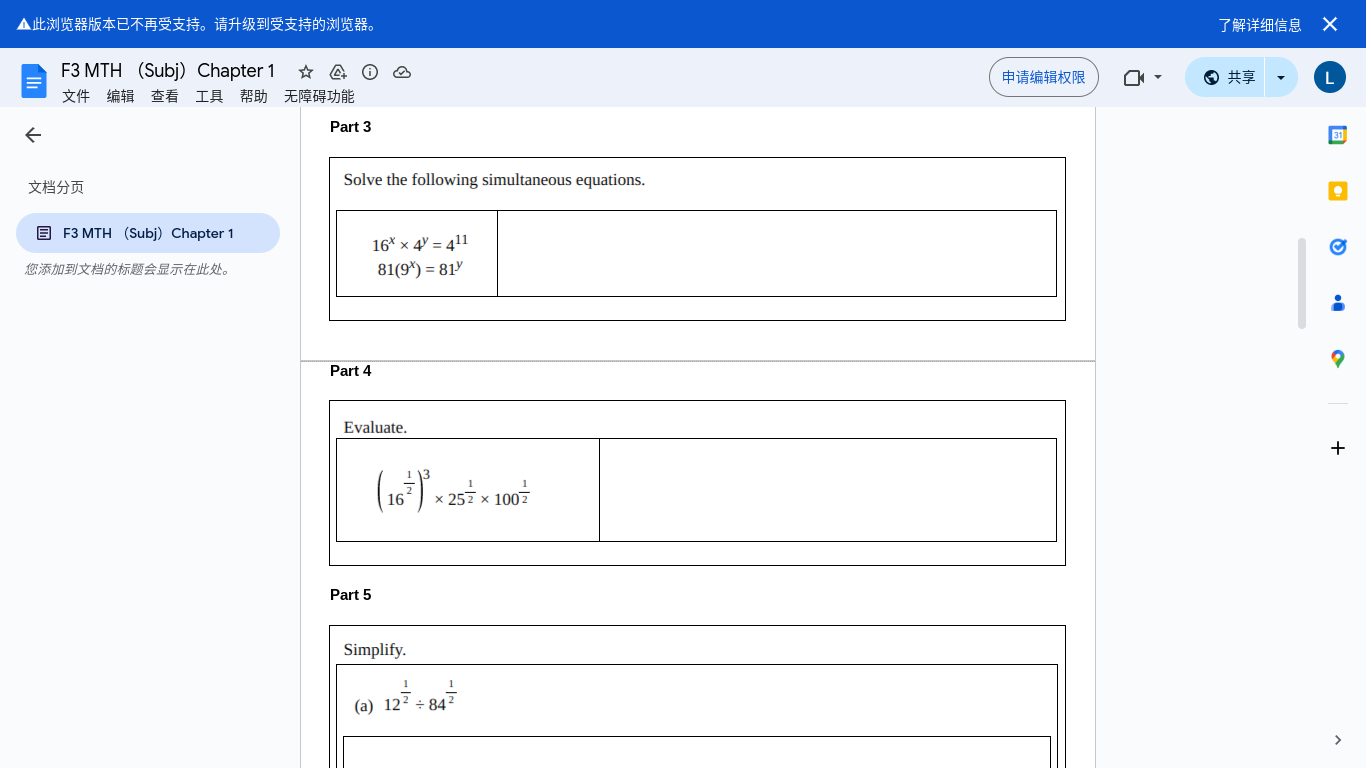Open Google Keep side panel
Image resolution: width=1366 pixels, height=768 pixels.
[1337, 191]
